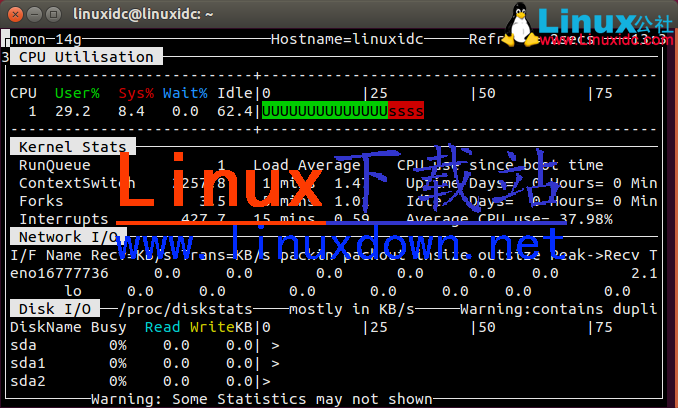Click the Wait% column header
The image size is (678, 408).
(x=185, y=93)
